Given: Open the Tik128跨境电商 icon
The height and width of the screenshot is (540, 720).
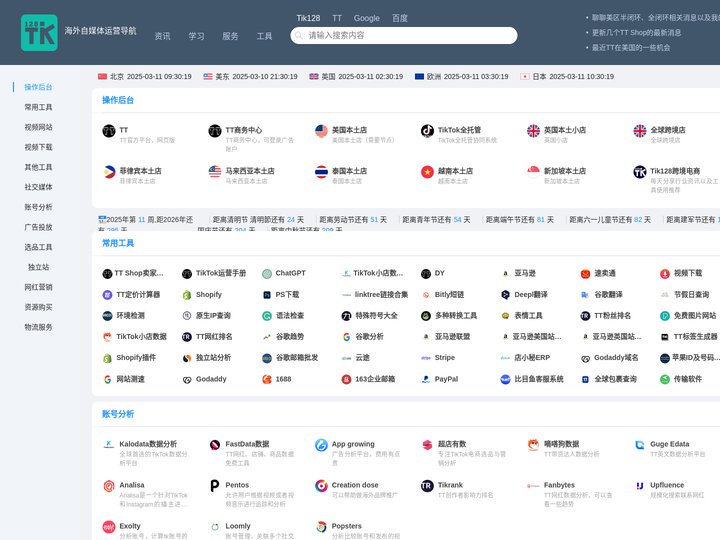Looking at the screenshot, I should point(640,172).
